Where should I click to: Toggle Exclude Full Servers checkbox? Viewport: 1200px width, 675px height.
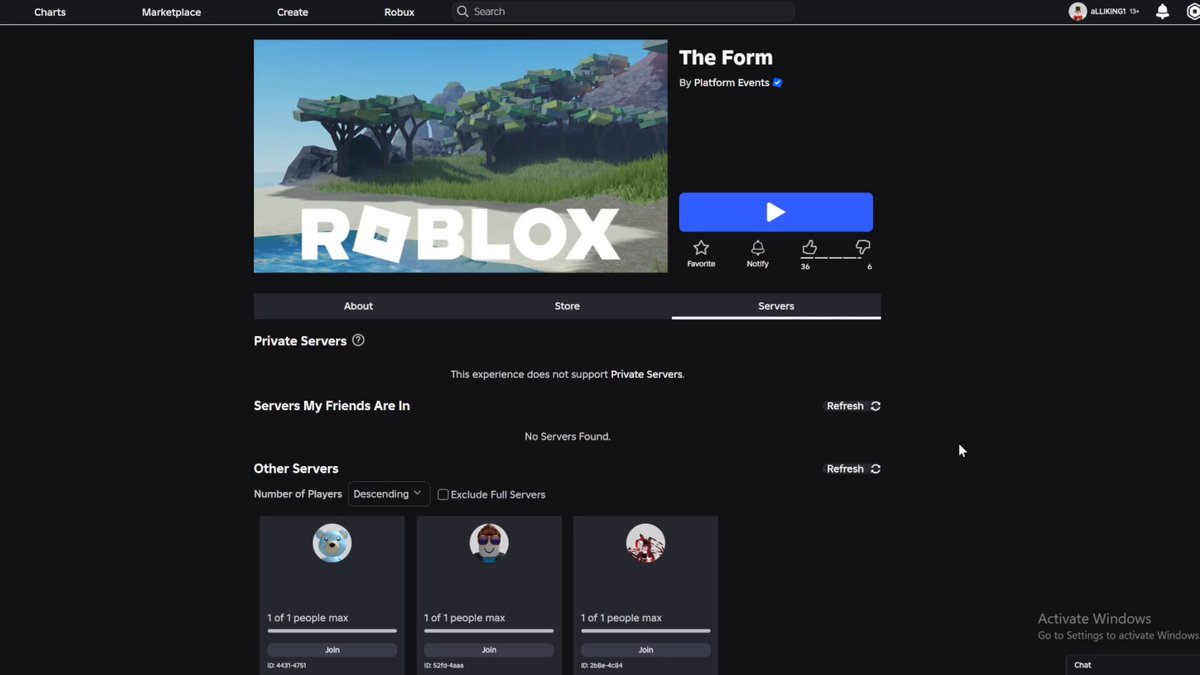coord(443,495)
